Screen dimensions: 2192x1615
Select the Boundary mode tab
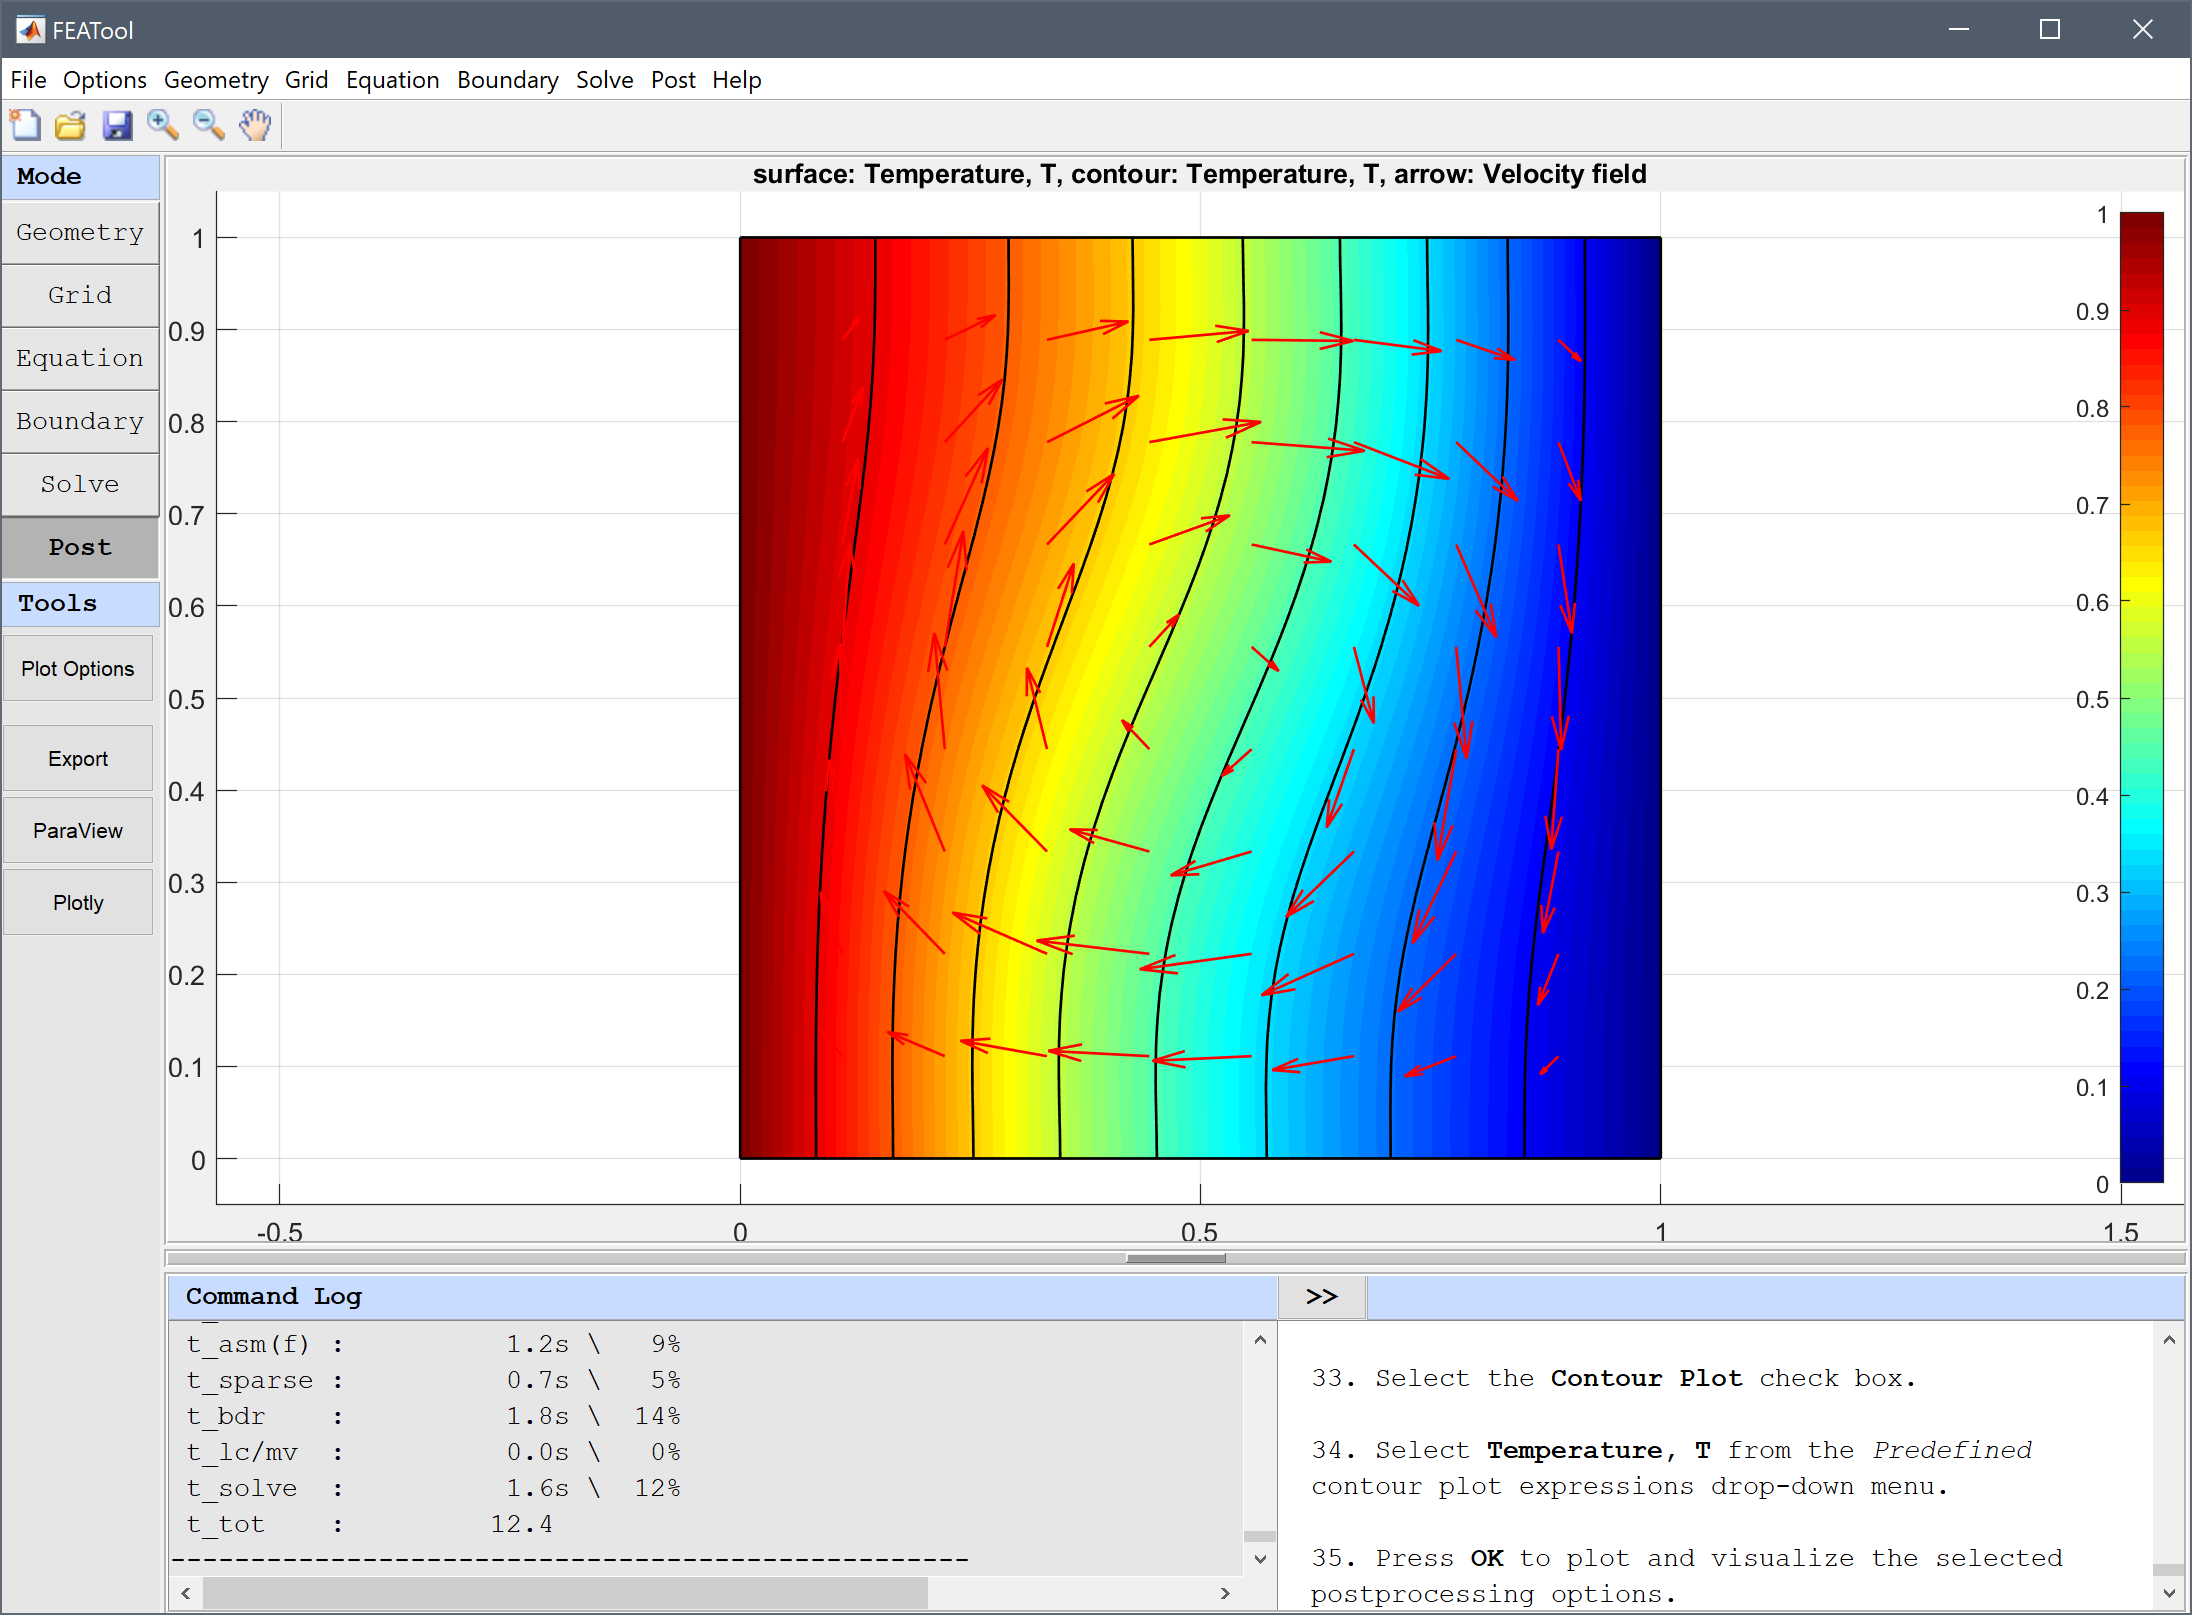[x=80, y=420]
